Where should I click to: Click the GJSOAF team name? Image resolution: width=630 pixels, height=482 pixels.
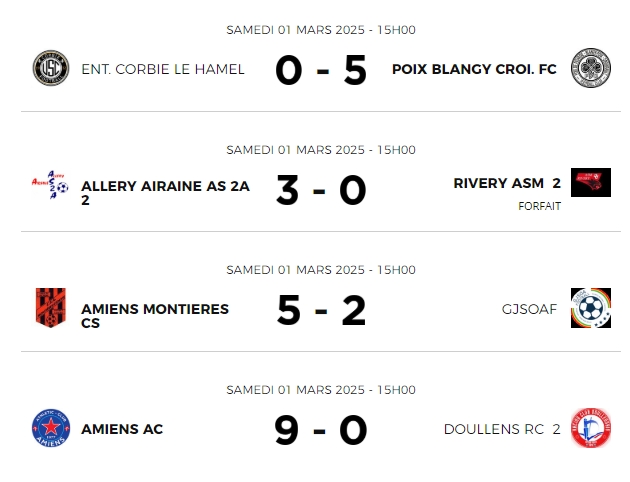coord(529,309)
